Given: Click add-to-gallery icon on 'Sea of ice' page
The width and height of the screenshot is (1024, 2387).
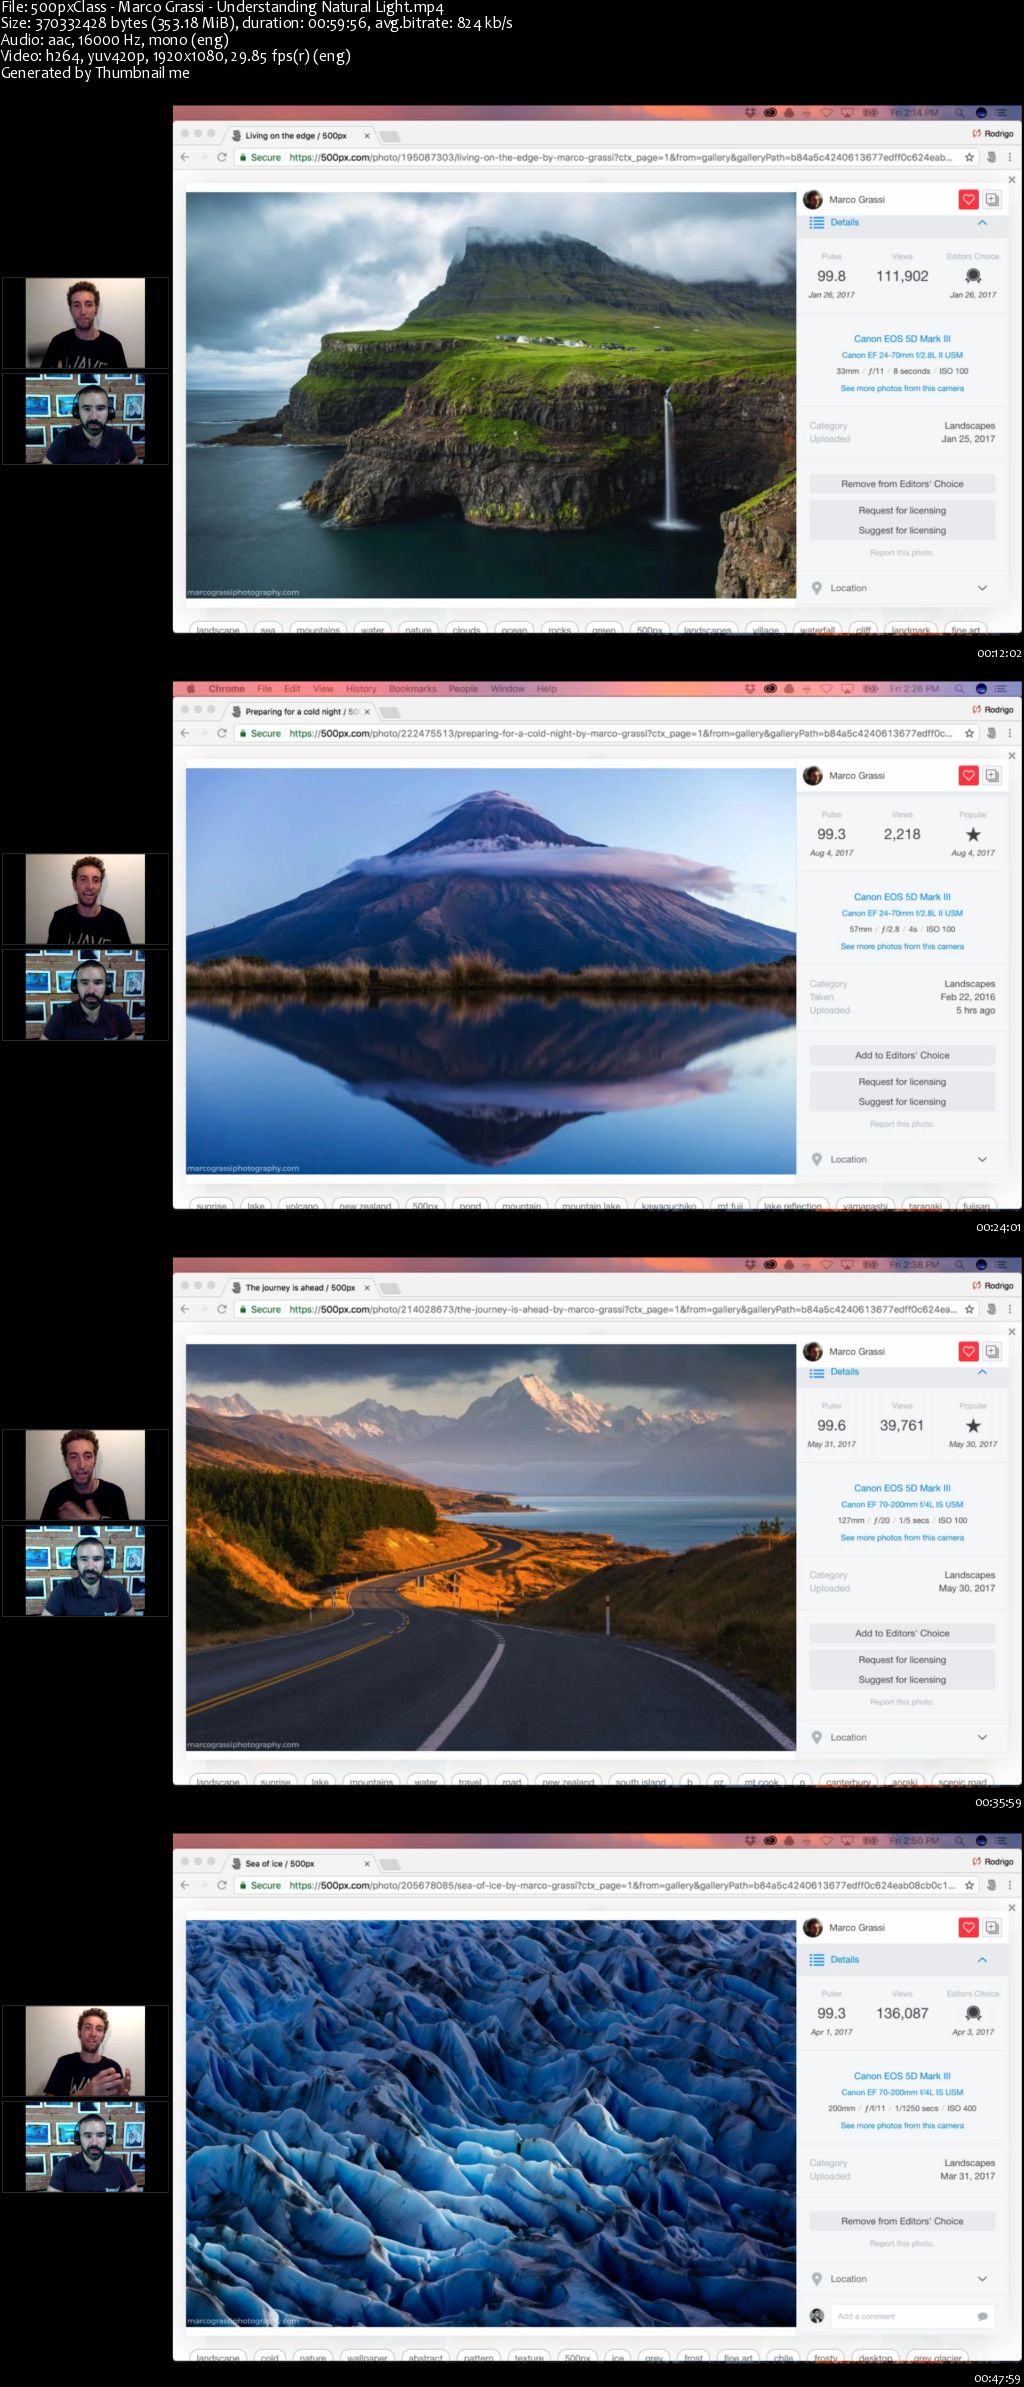Looking at the screenshot, I should (x=992, y=1928).
